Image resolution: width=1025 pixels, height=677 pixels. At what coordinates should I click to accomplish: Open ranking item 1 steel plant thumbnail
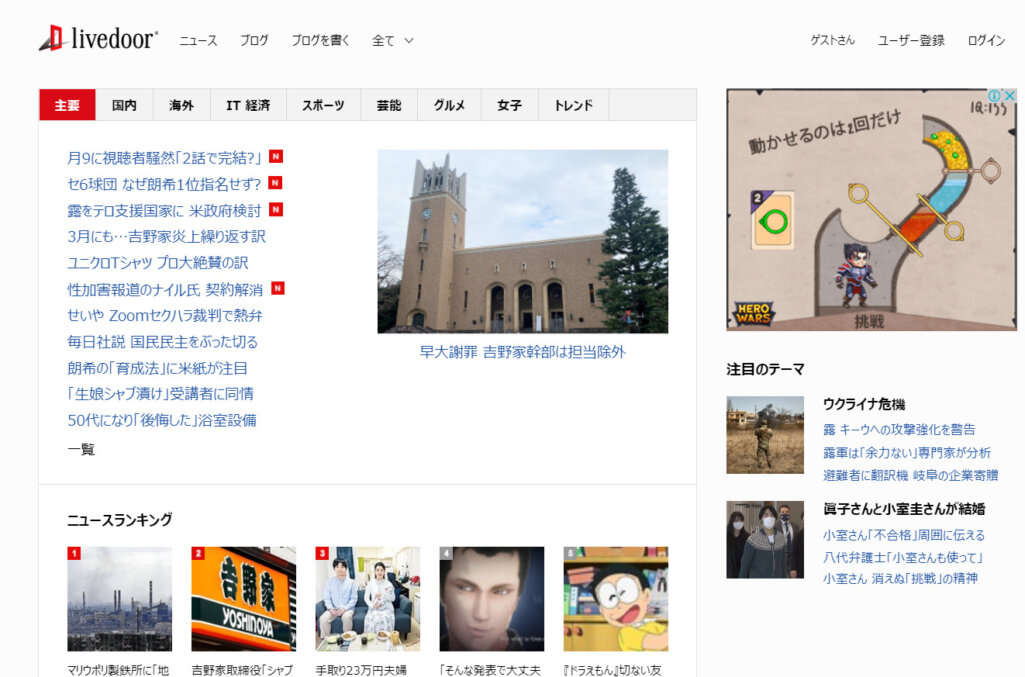[119, 597]
